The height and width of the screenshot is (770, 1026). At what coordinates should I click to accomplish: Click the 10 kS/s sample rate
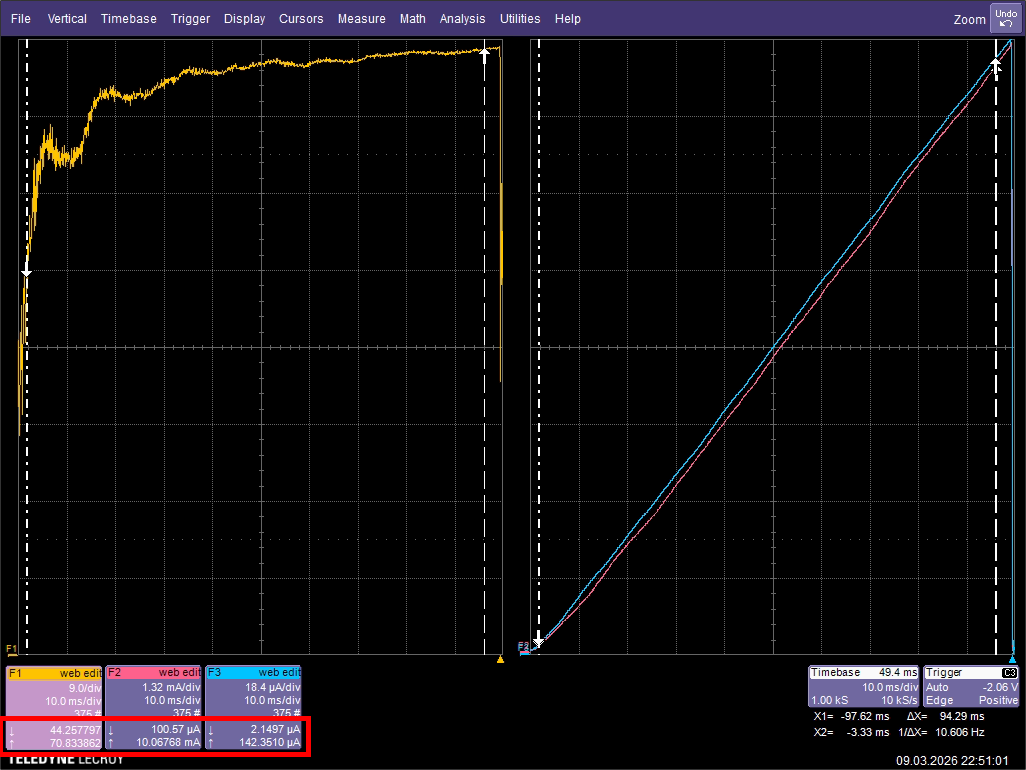point(900,701)
